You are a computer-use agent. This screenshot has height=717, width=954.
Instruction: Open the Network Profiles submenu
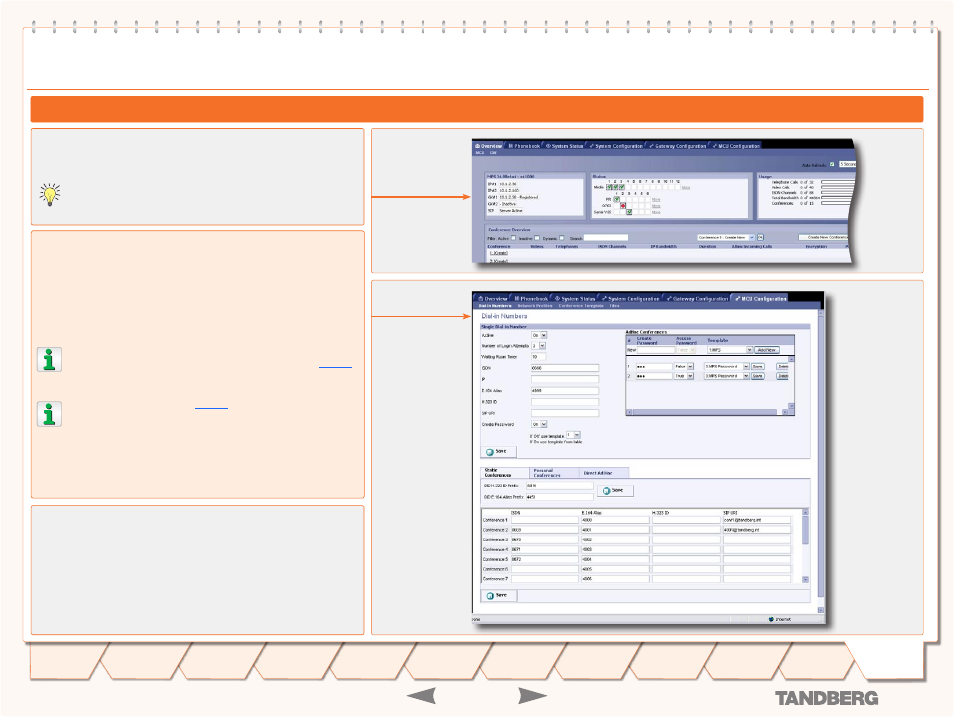coord(535,306)
